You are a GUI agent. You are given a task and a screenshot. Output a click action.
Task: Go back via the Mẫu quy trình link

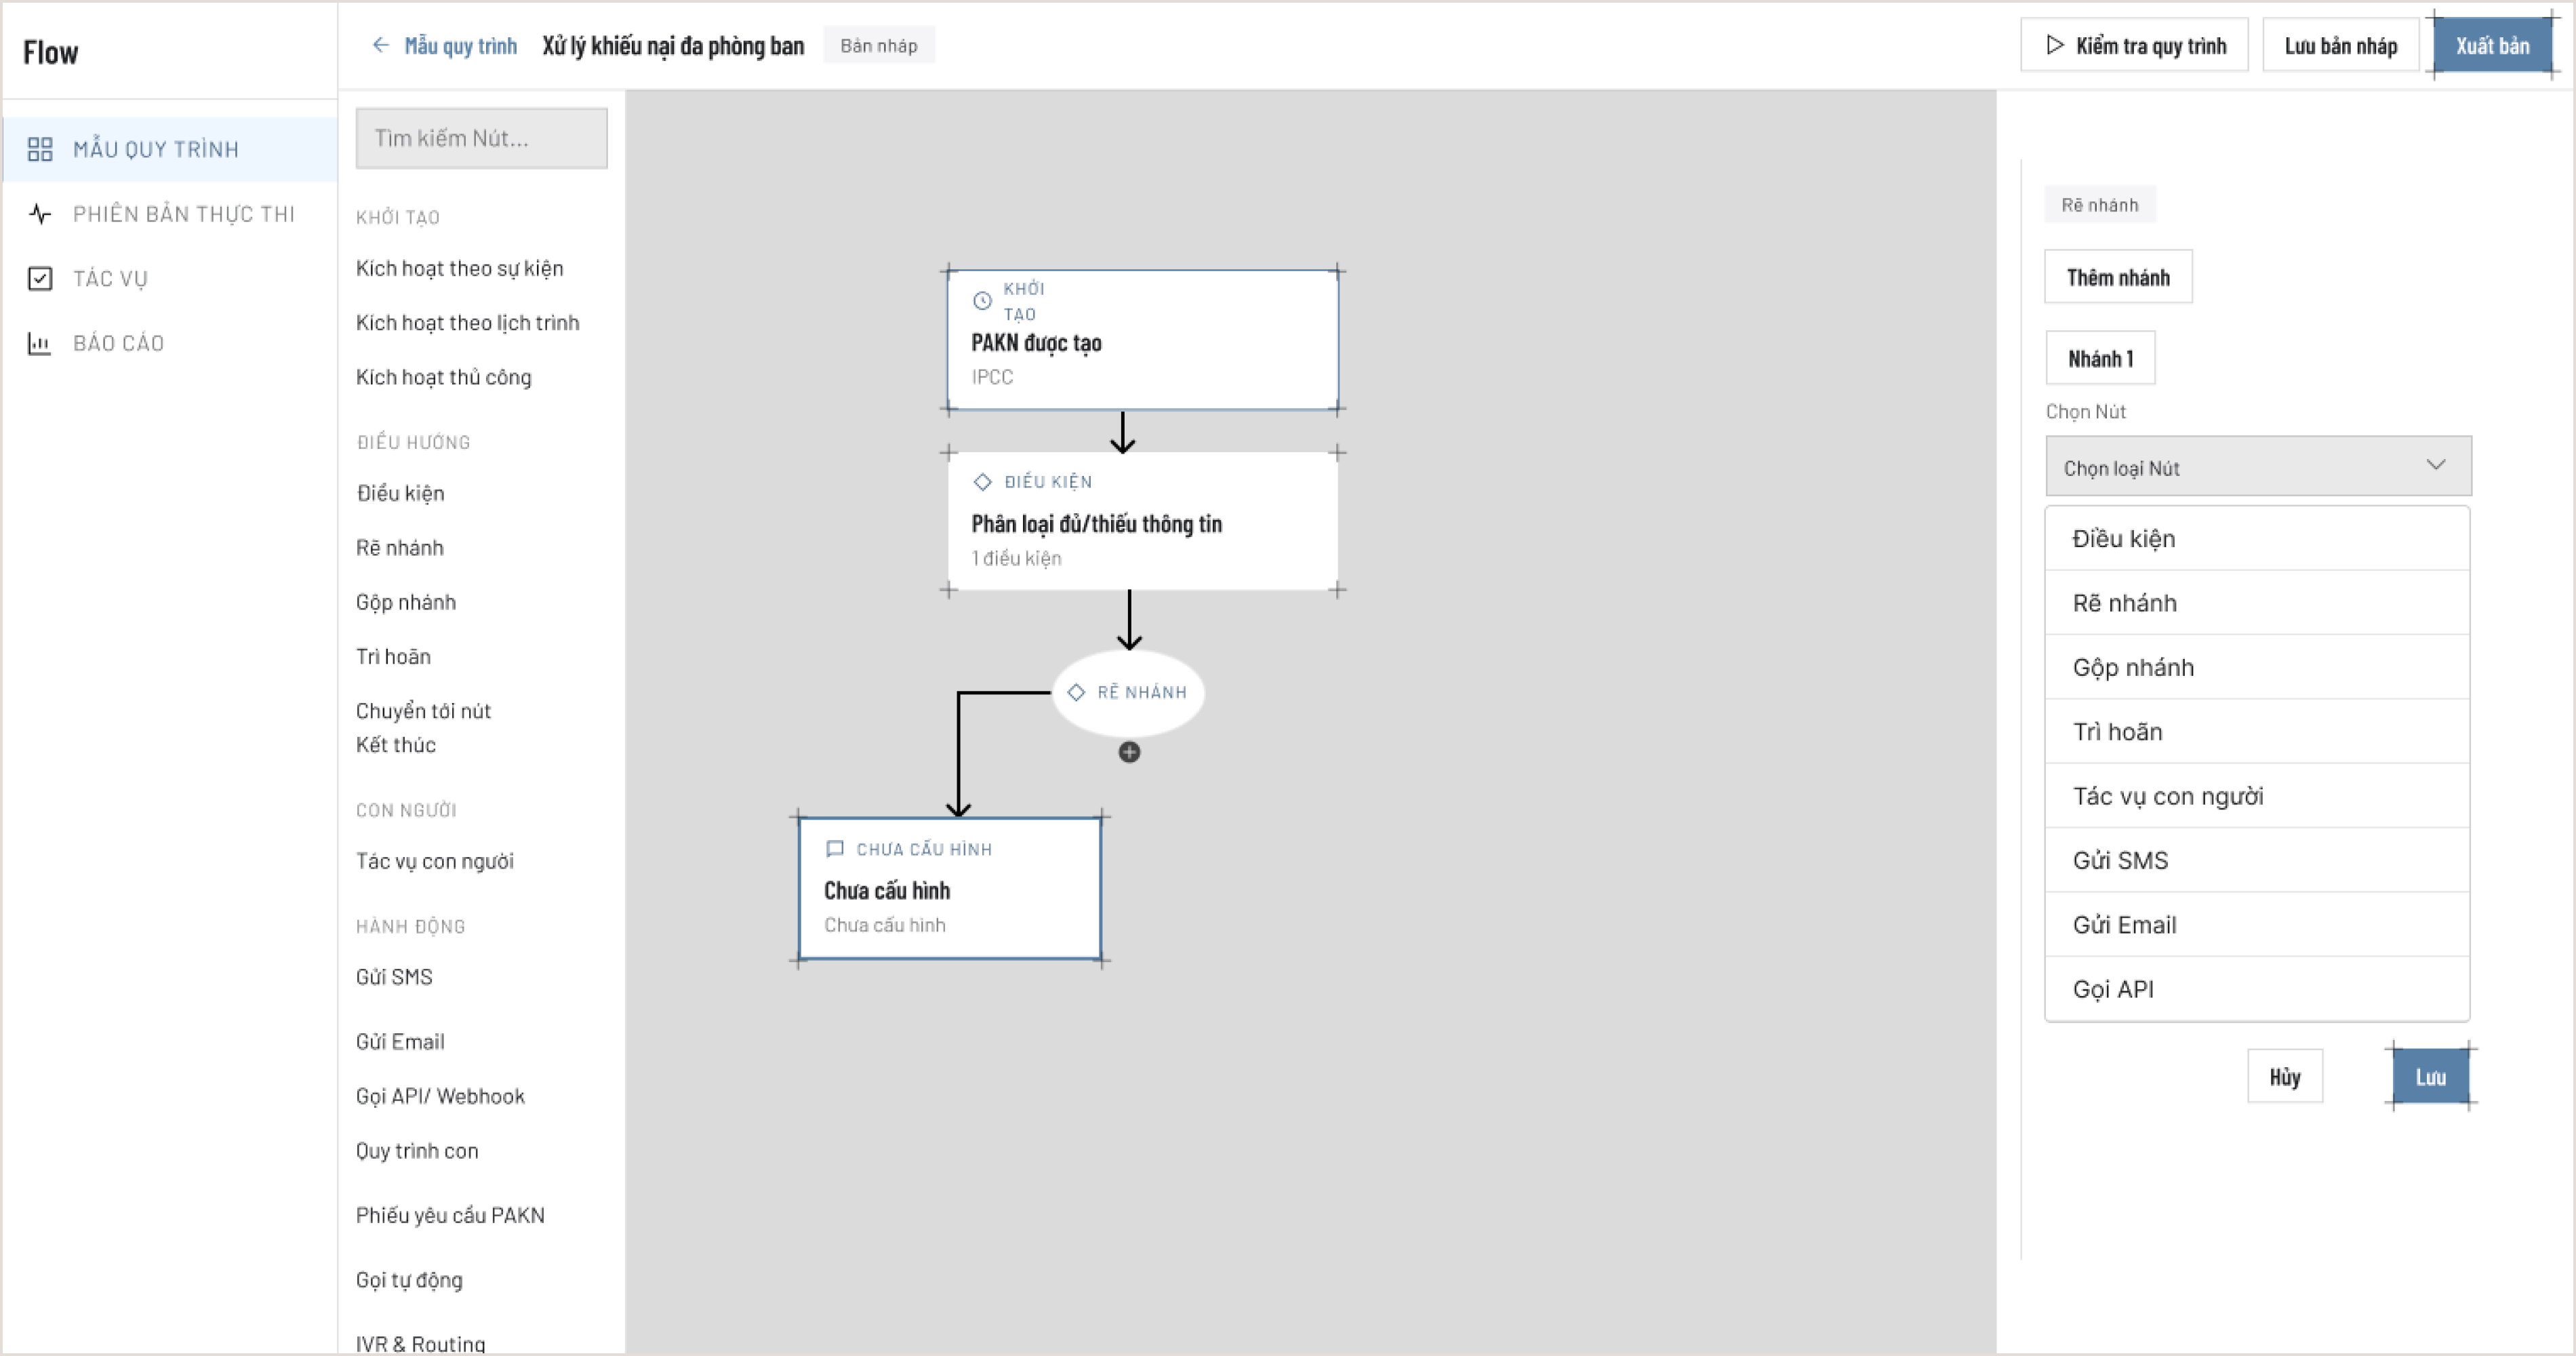point(461,45)
